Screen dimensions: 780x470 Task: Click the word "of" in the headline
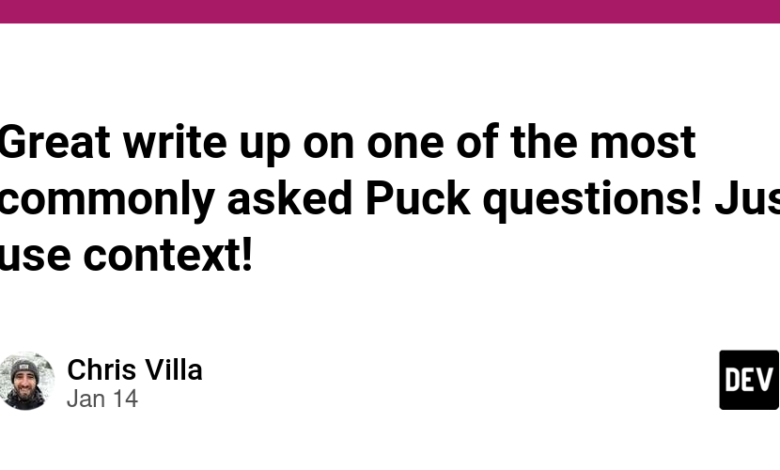tap(477, 143)
